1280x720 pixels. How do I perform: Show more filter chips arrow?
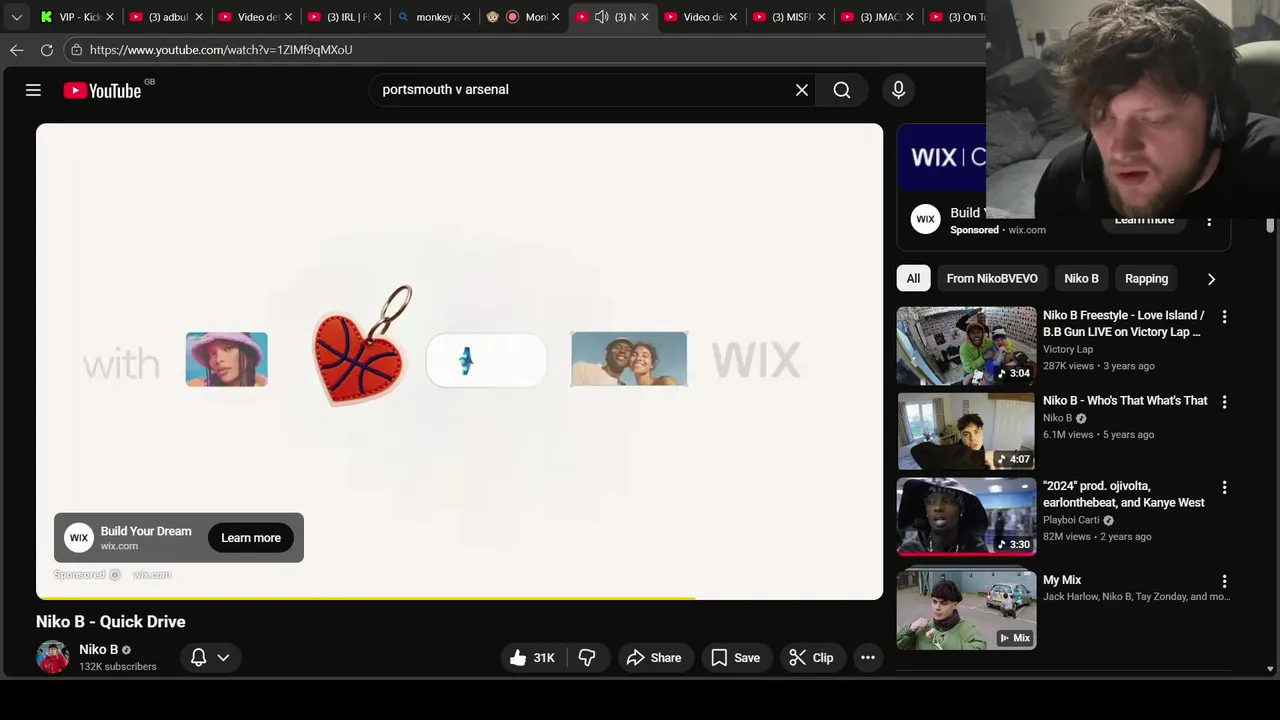(x=1211, y=279)
